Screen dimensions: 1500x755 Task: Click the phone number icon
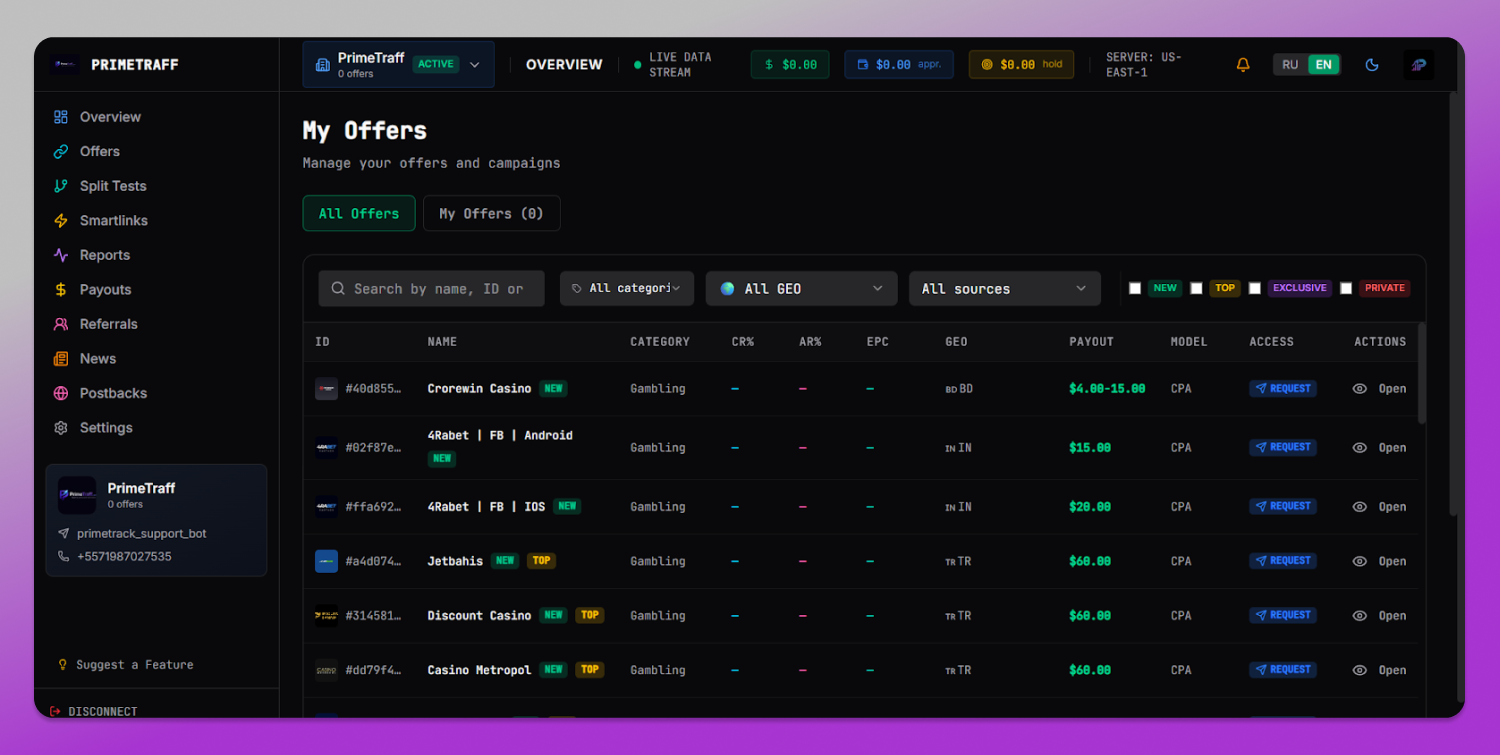pyautogui.click(x=64, y=556)
